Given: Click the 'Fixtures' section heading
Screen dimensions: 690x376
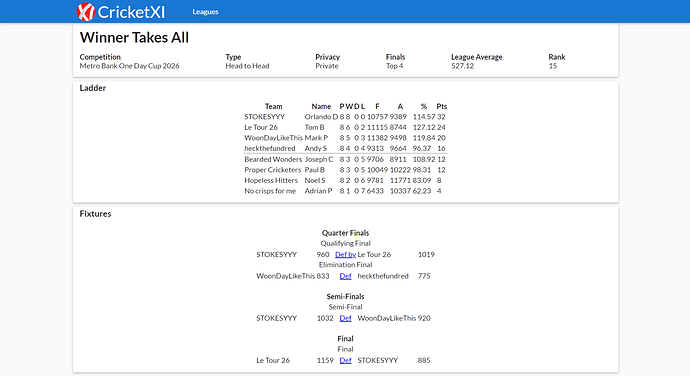Looking at the screenshot, I should pos(95,214).
